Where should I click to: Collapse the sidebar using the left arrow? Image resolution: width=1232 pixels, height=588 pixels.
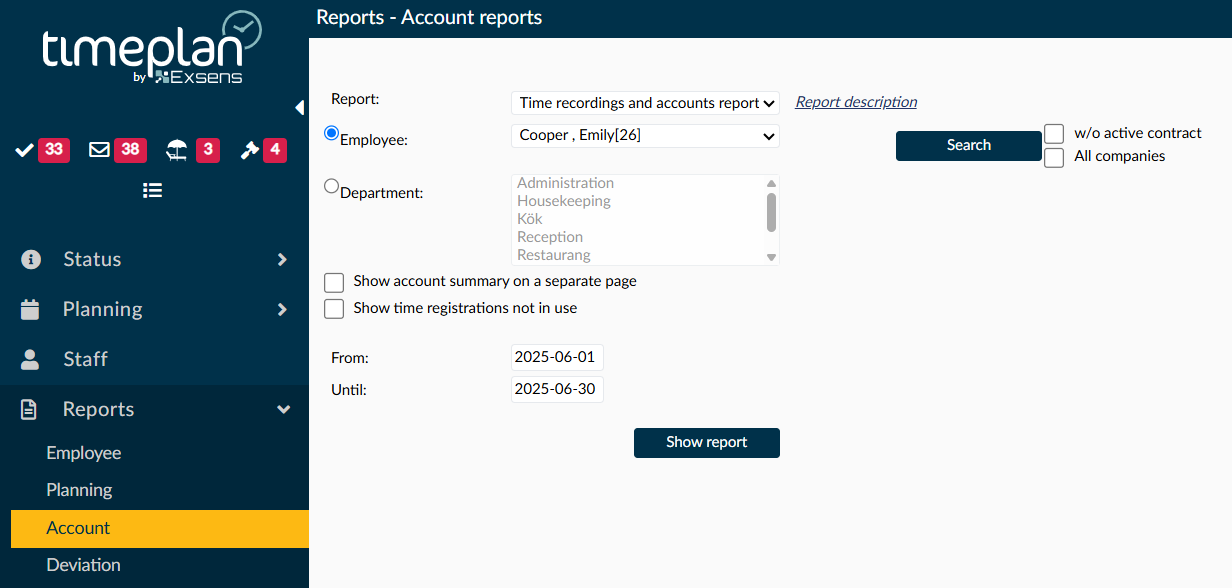(x=299, y=107)
